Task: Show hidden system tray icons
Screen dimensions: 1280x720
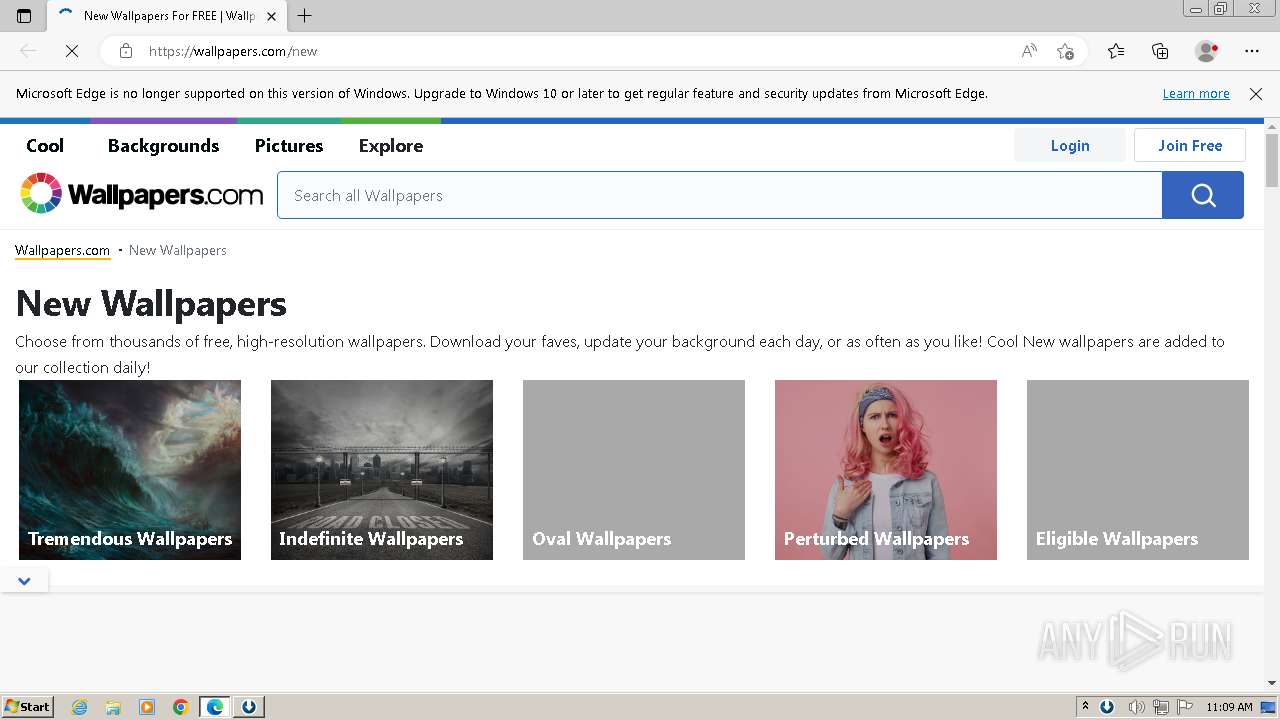Action: [x=1085, y=707]
